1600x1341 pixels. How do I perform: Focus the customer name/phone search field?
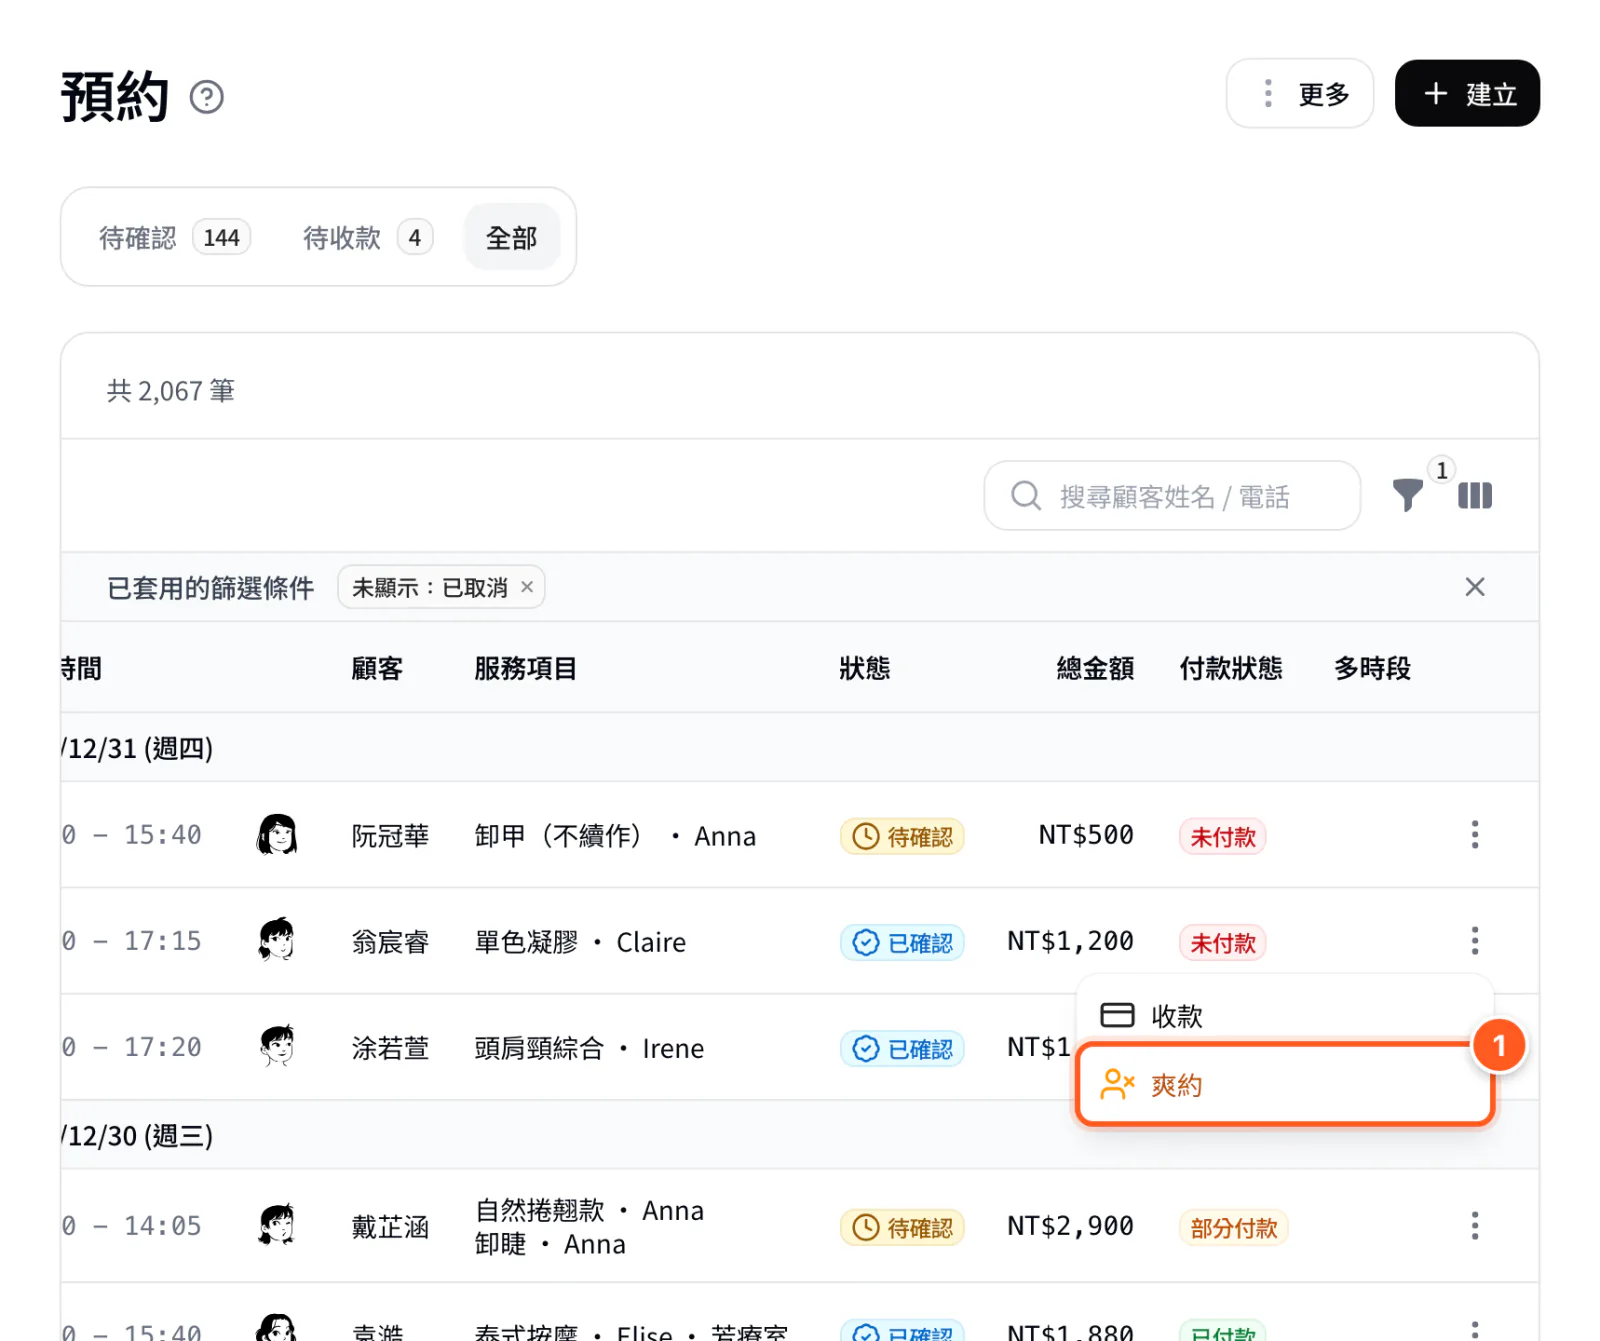(x=1172, y=496)
